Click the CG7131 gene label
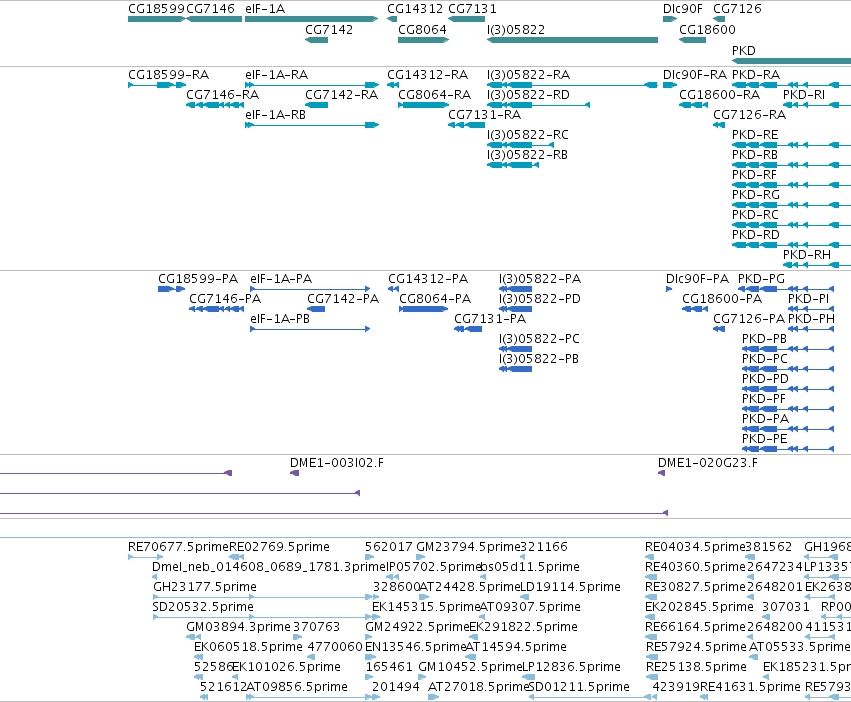Screen dimensions: 851x702 pyautogui.click(x=472, y=9)
